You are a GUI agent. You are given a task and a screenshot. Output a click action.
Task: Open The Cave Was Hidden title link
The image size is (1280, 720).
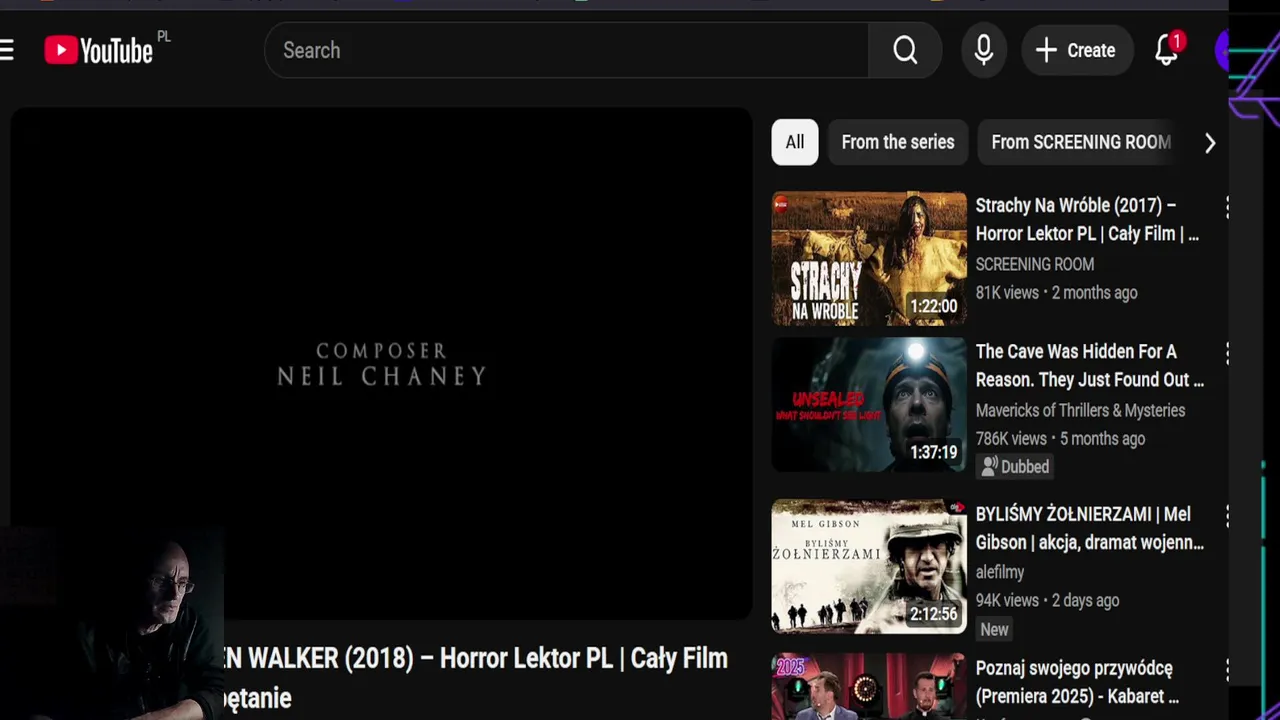[x=1090, y=365]
